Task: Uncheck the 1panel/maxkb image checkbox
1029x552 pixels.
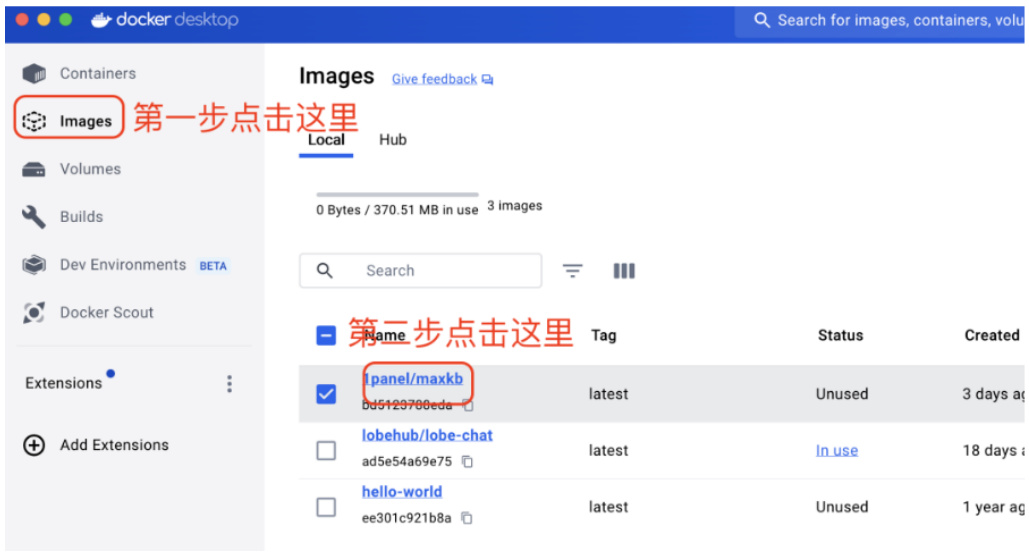Action: pos(326,394)
